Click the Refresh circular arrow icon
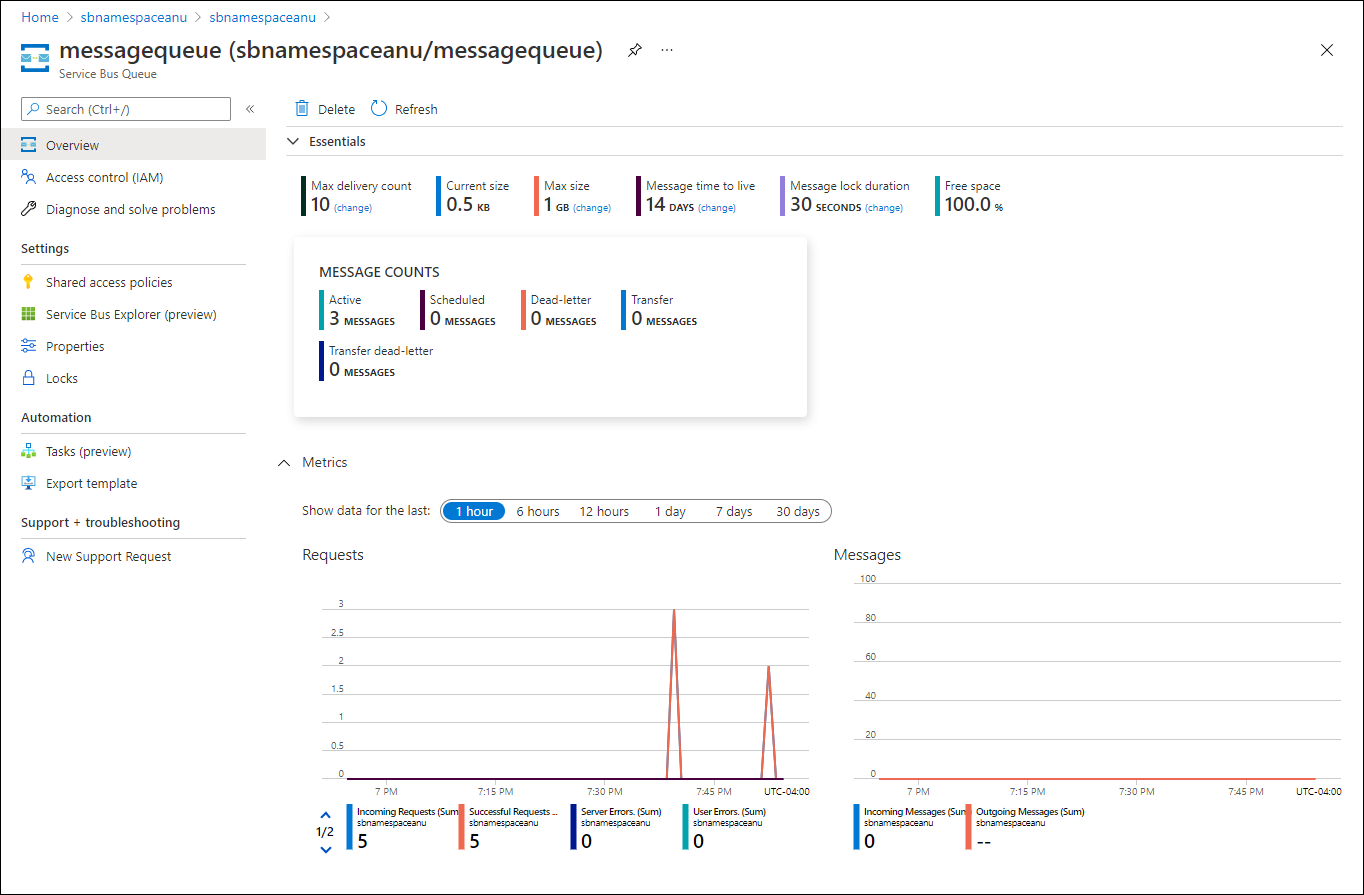1364x895 pixels. pos(379,108)
